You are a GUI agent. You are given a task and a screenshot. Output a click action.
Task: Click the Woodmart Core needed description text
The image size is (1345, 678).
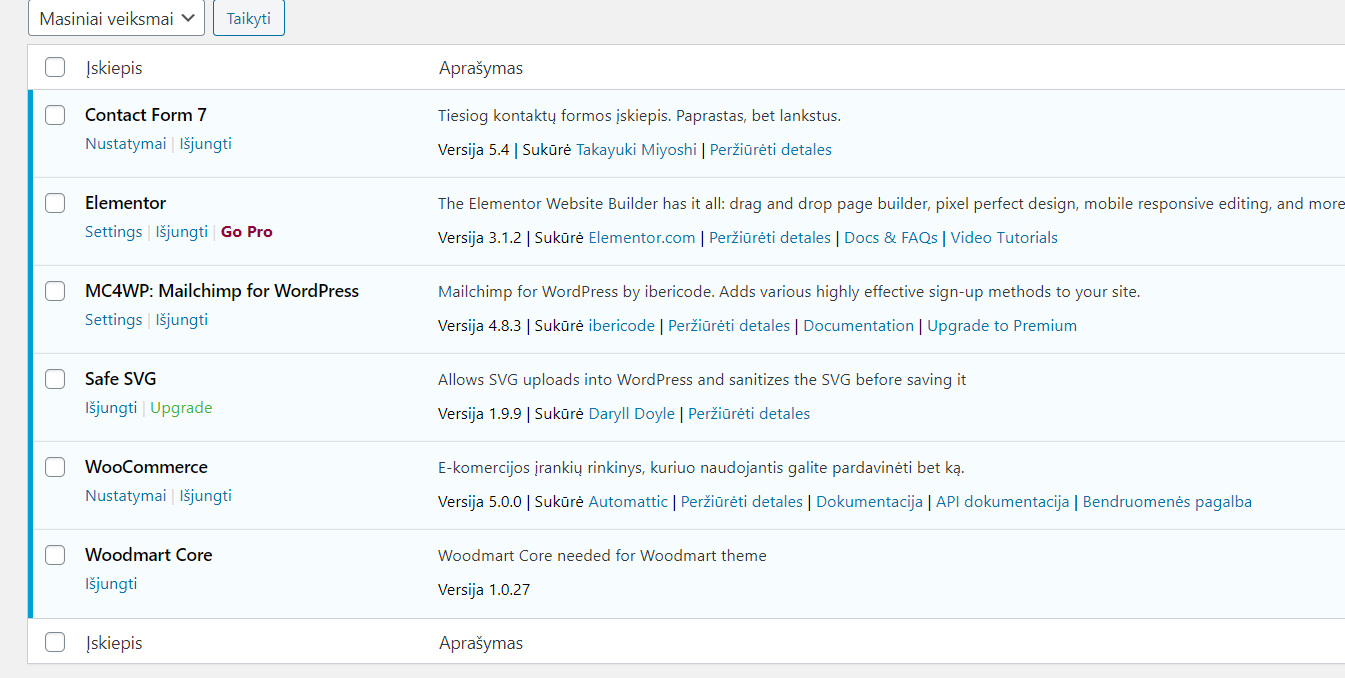(602, 556)
